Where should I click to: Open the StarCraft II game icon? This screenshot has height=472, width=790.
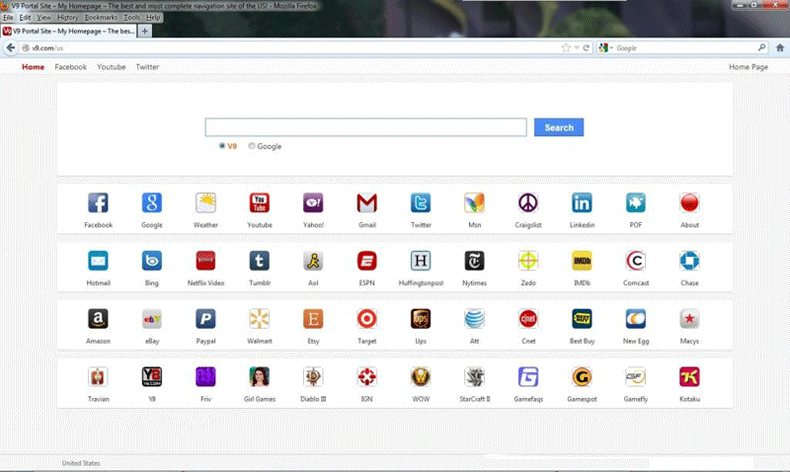click(x=474, y=377)
